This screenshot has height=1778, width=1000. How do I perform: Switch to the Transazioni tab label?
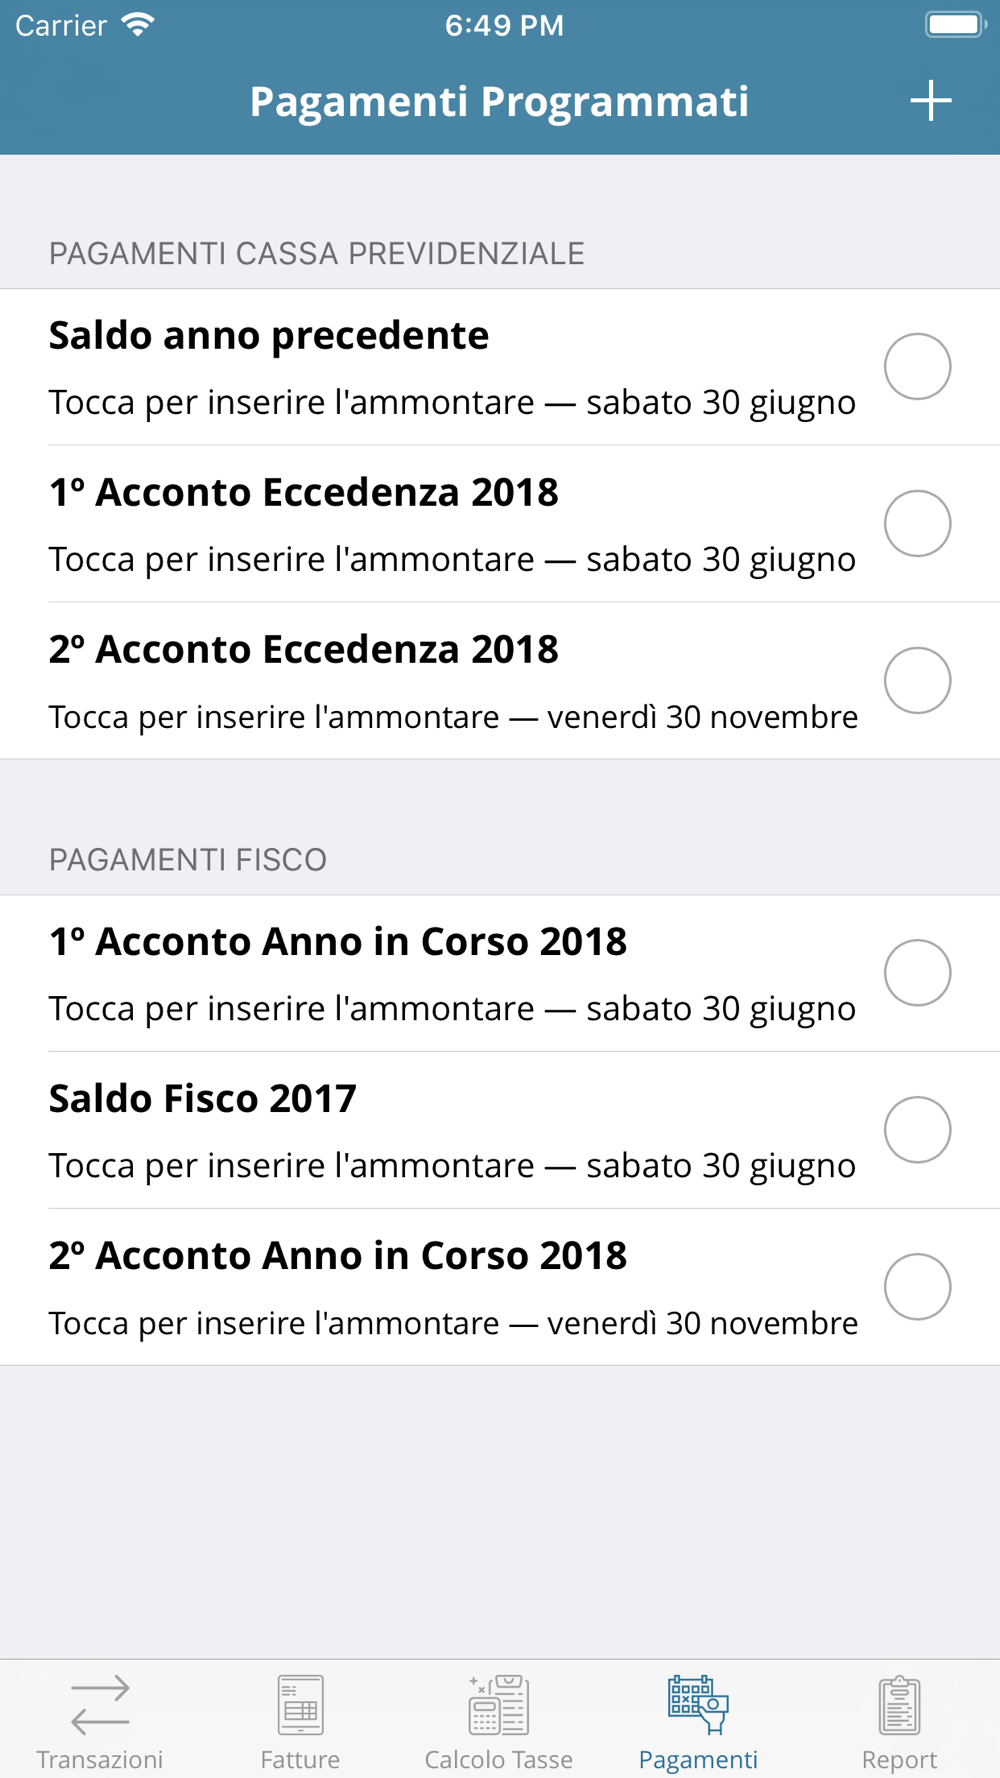100,1759
